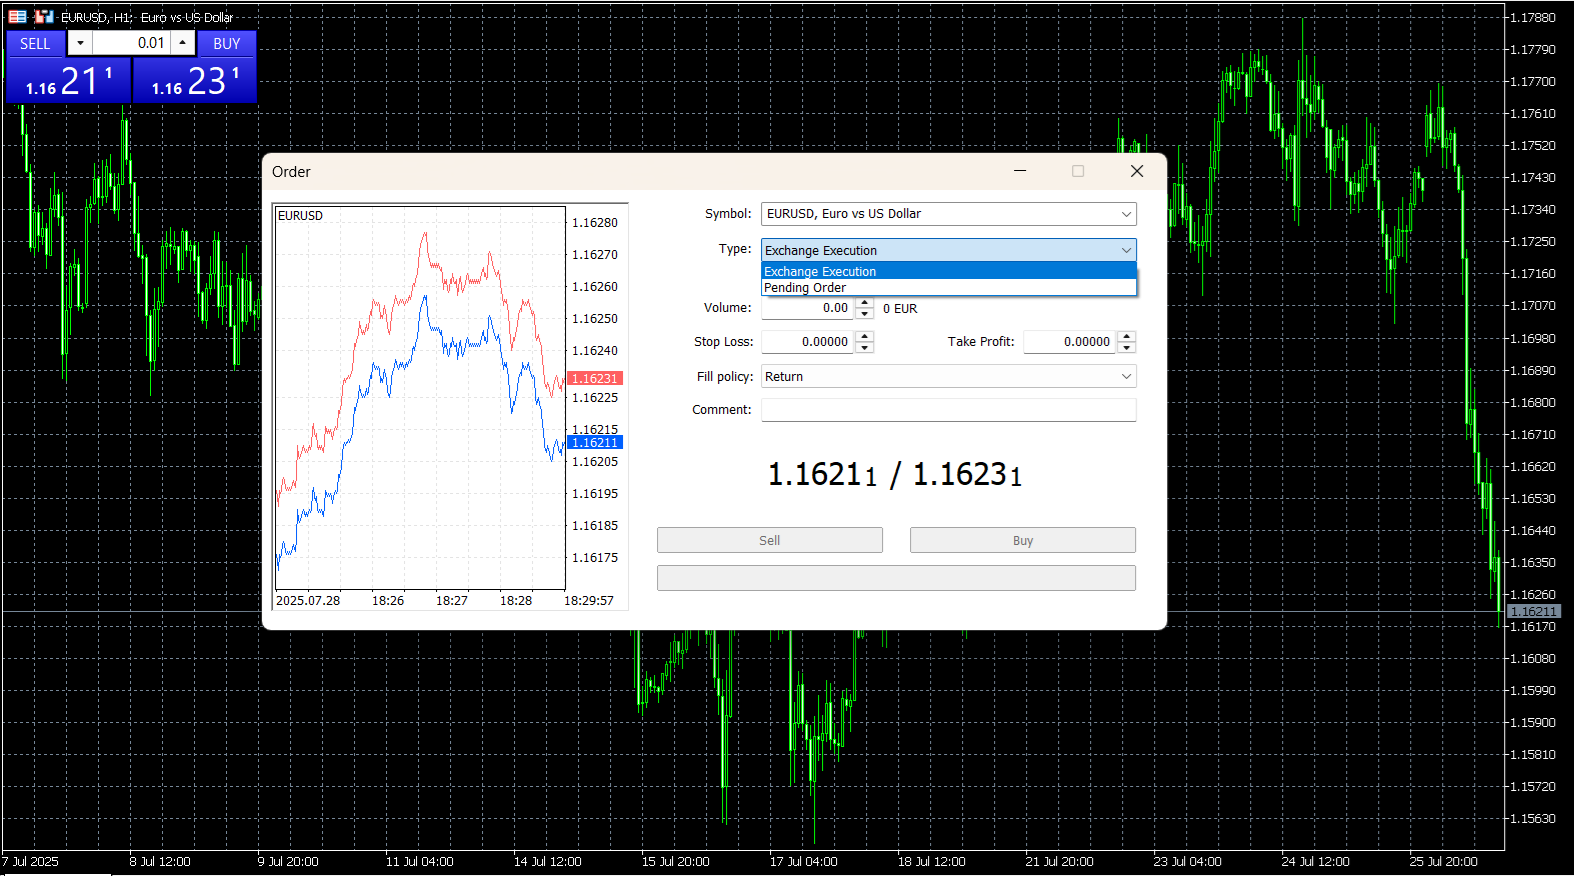
Task: Click the 0 EUR volume amount text
Action: 900,309
